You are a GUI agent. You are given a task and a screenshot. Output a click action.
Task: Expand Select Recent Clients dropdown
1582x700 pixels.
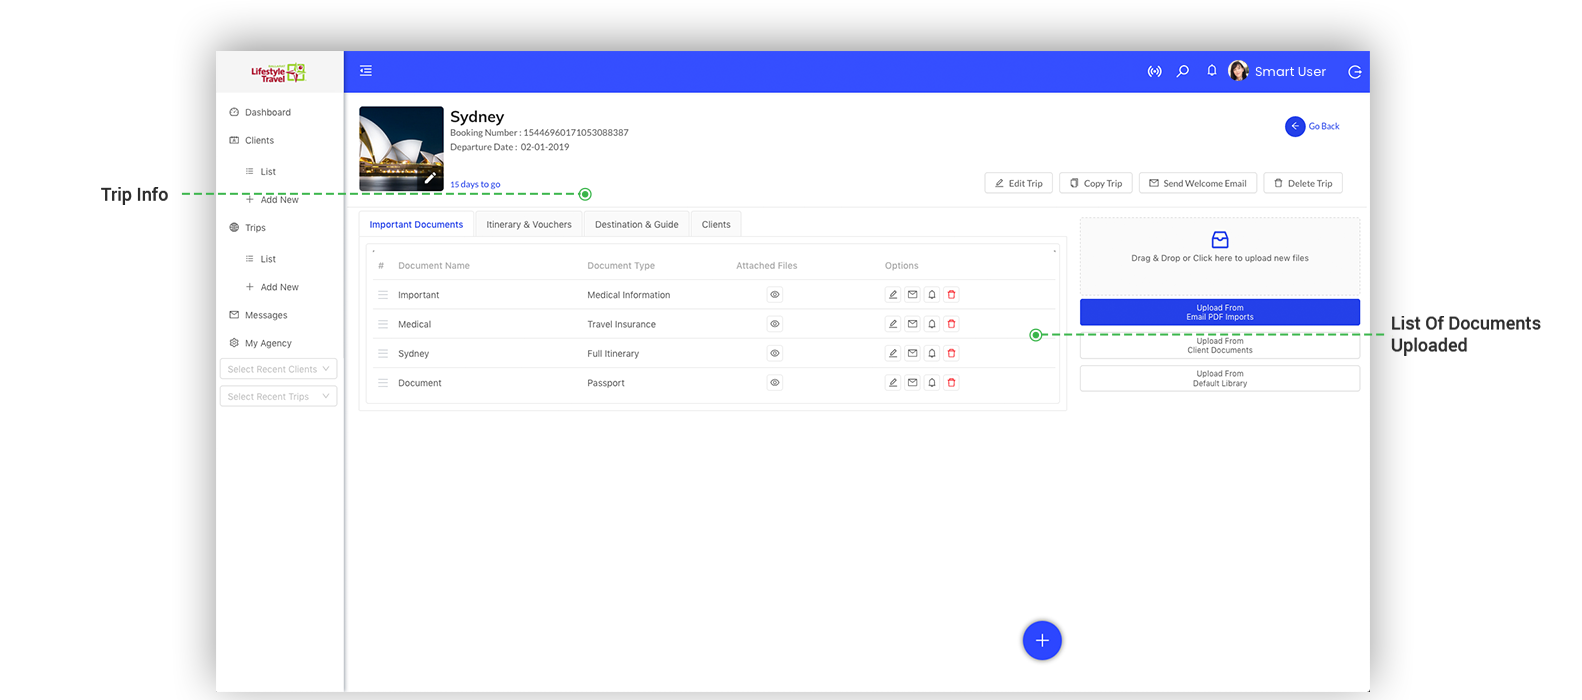coord(278,369)
